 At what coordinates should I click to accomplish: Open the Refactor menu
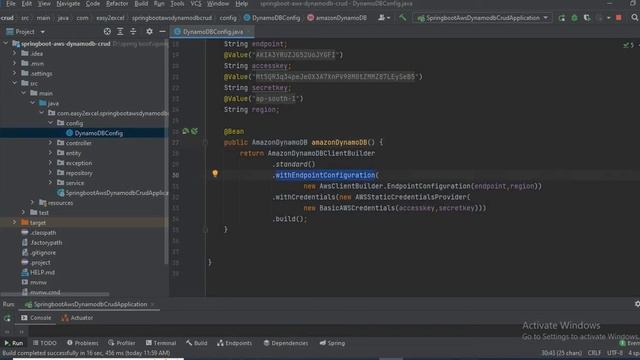pos(117,4)
